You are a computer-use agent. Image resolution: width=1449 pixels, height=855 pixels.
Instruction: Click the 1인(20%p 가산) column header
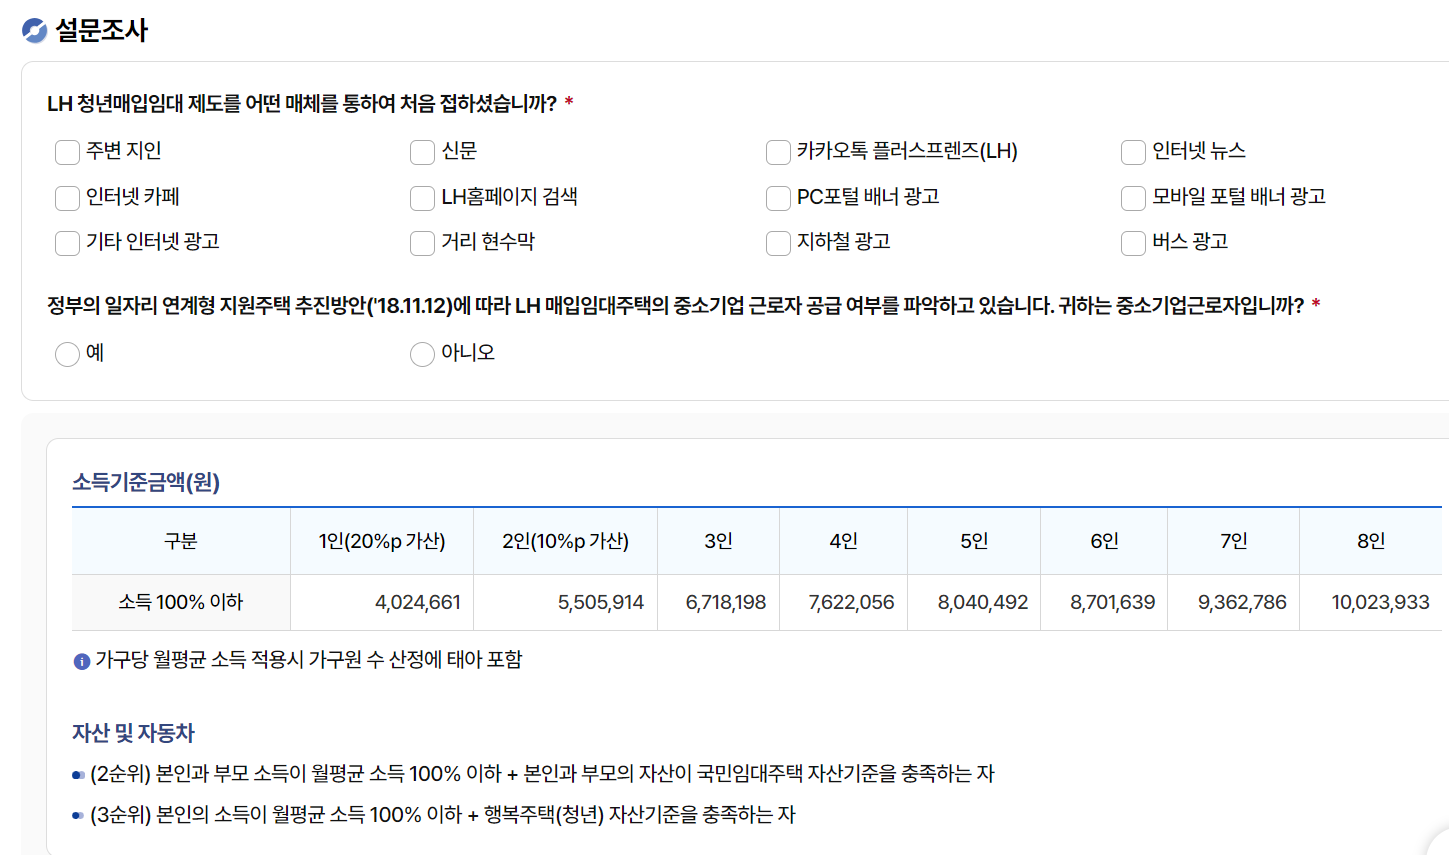coord(382,540)
